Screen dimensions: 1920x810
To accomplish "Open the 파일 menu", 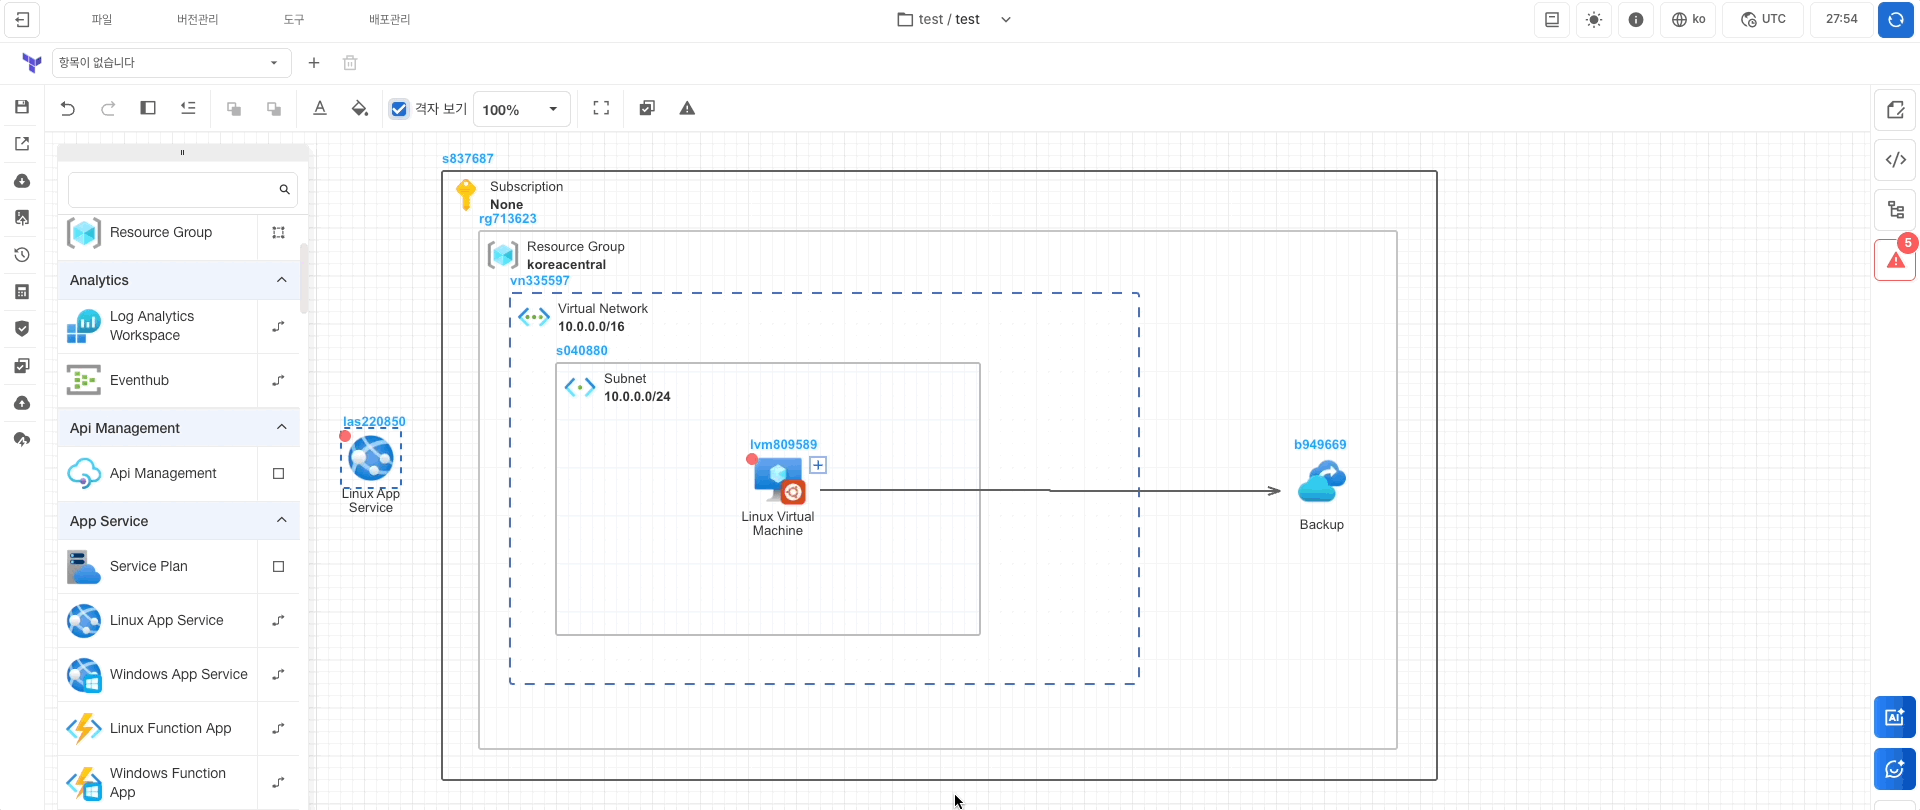I will 102,20.
